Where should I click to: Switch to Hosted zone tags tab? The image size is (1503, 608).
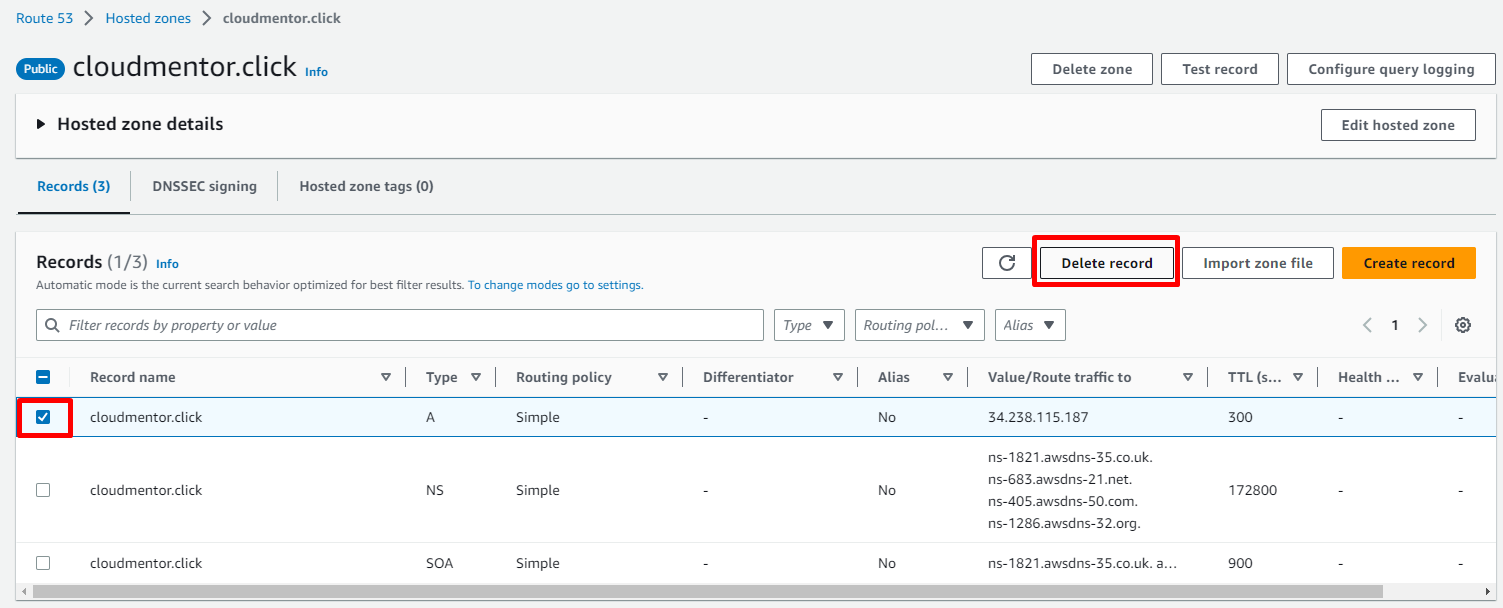click(x=366, y=186)
